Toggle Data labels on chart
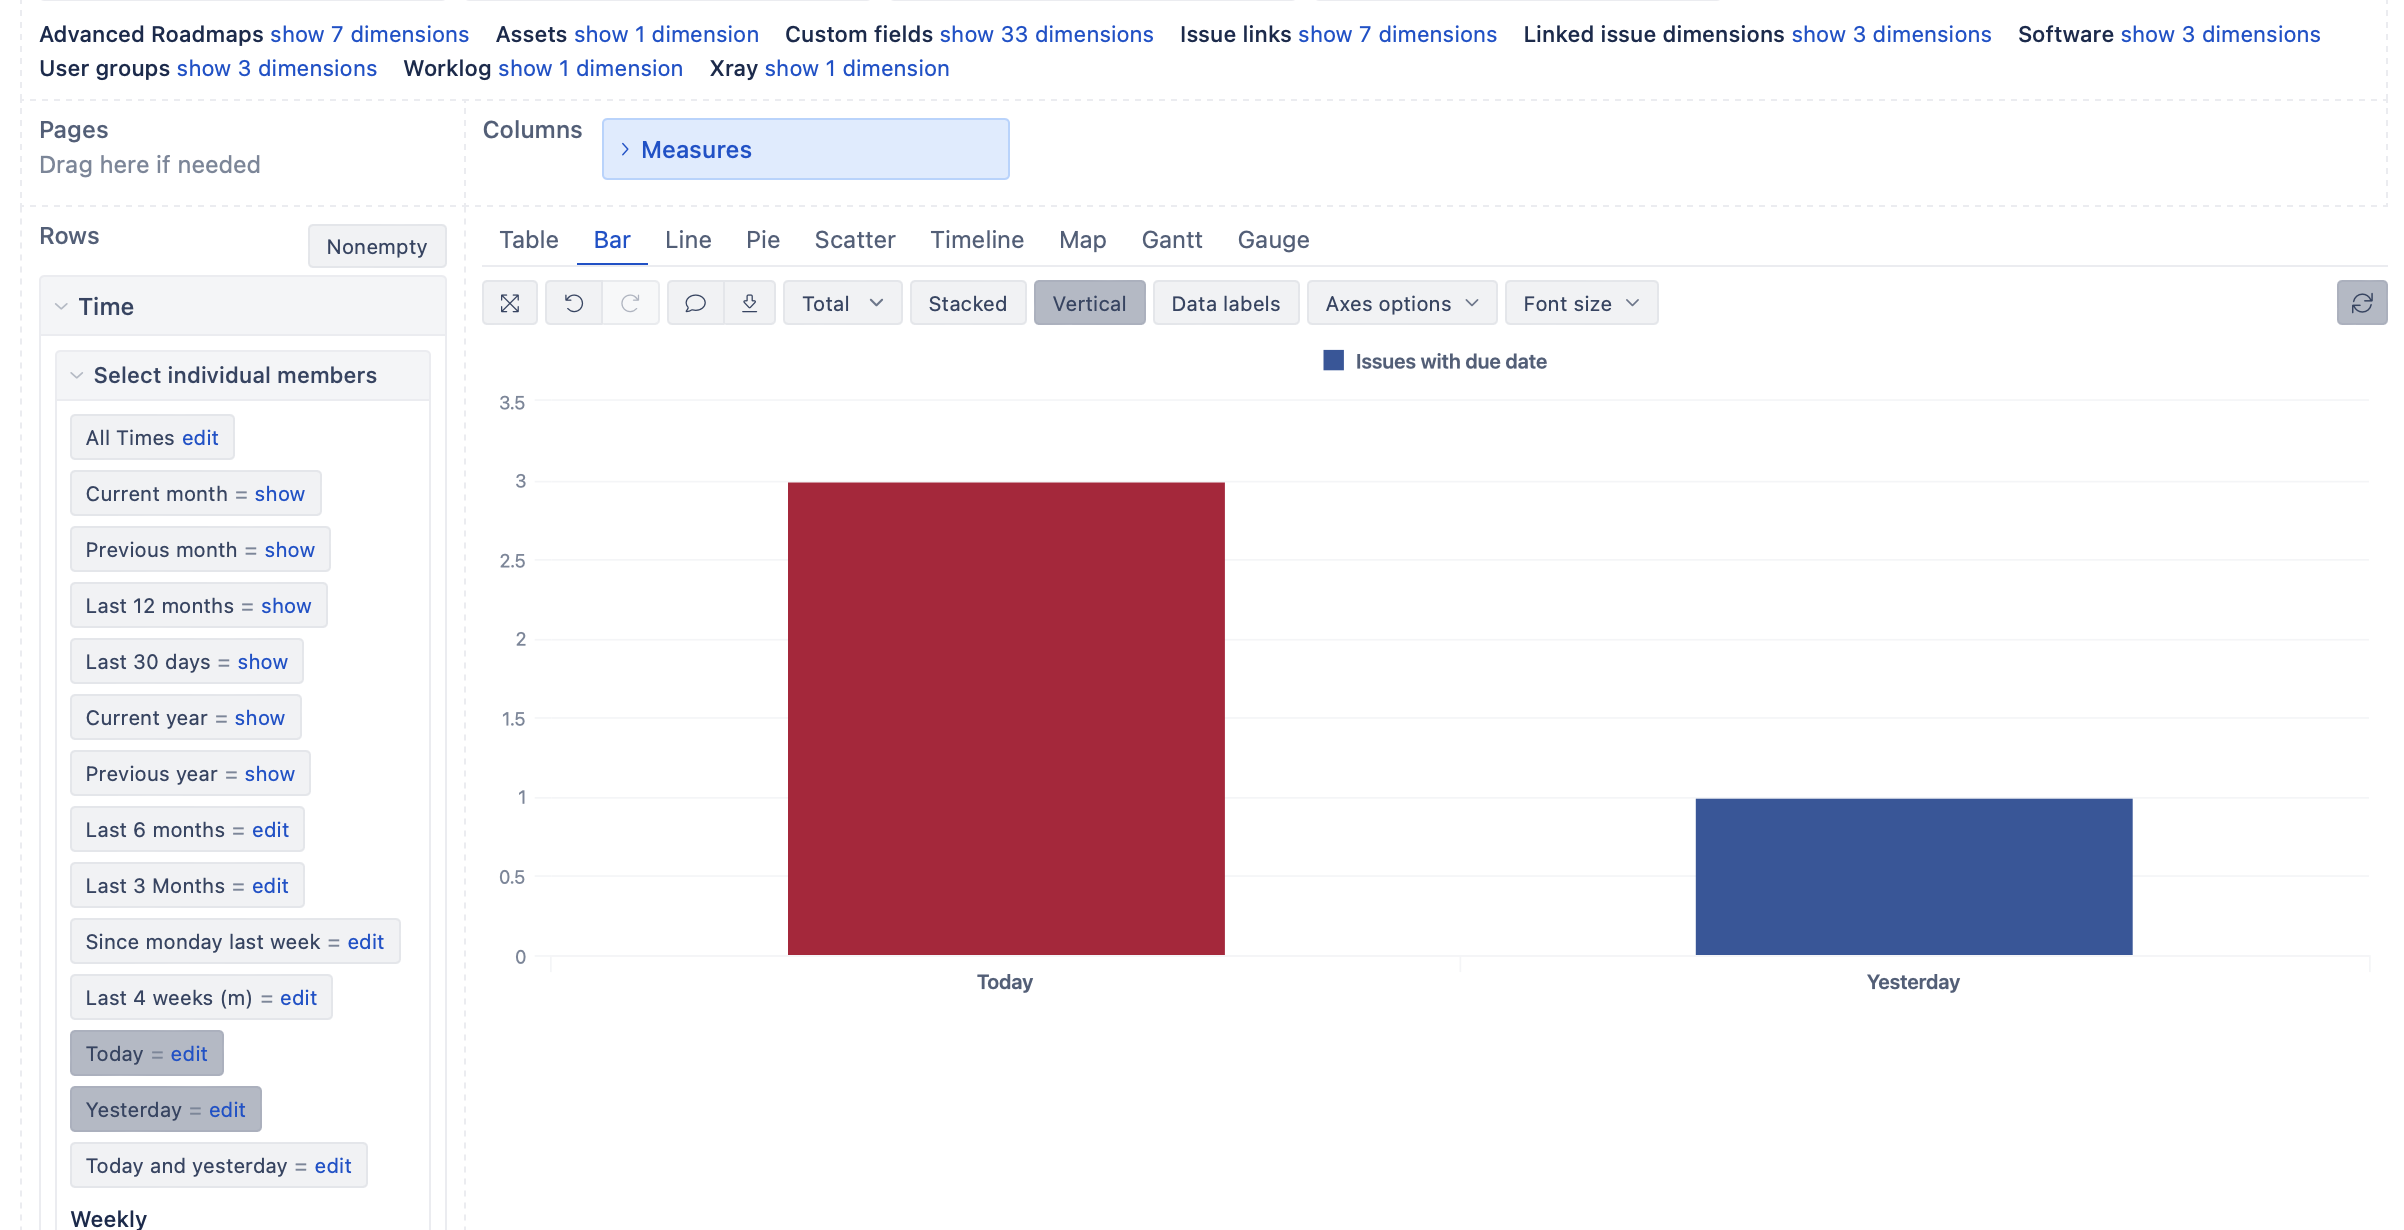The image size is (2404, 1230). click(1225, 303)
